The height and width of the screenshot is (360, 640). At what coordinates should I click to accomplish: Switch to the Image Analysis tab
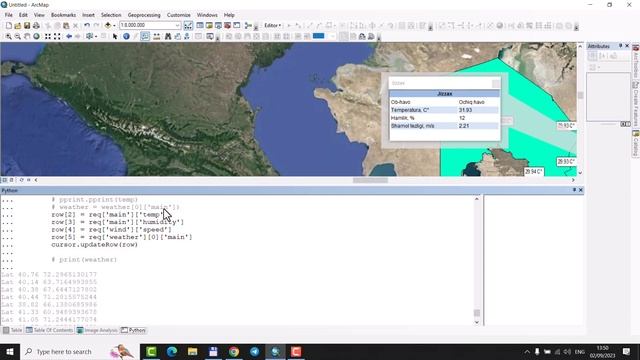tap(97, 330)
